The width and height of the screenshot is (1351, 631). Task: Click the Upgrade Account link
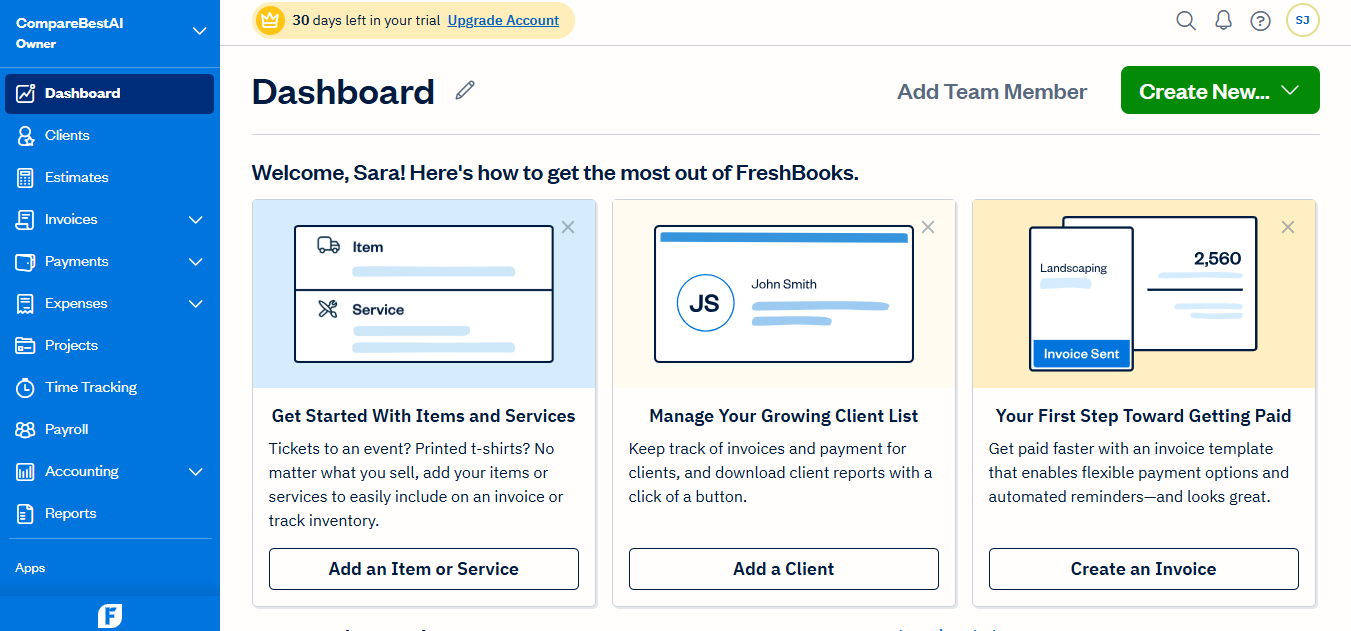point(503,20)
